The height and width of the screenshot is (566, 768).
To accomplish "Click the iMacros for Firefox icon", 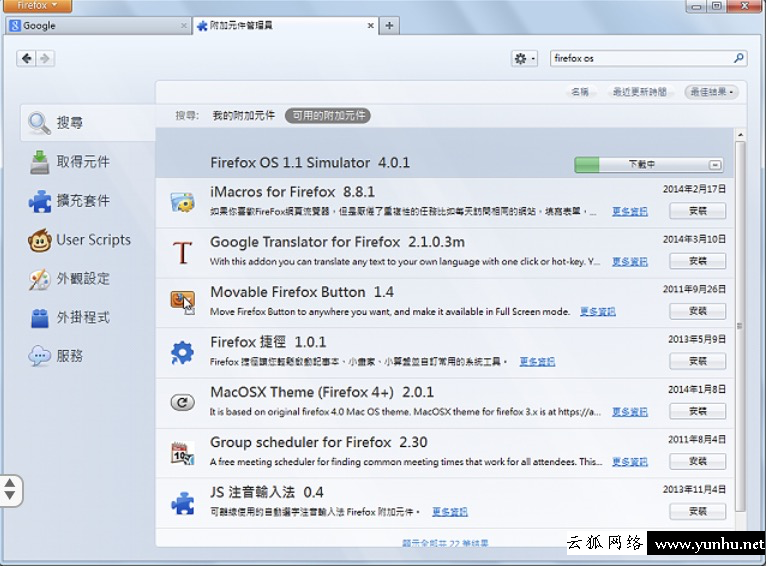I will tap(183, 202).
